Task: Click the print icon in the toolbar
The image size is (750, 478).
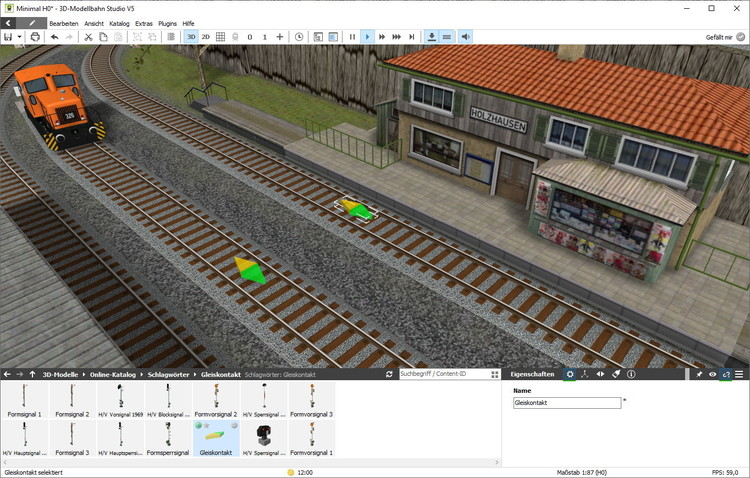Action: pos(35,37)
